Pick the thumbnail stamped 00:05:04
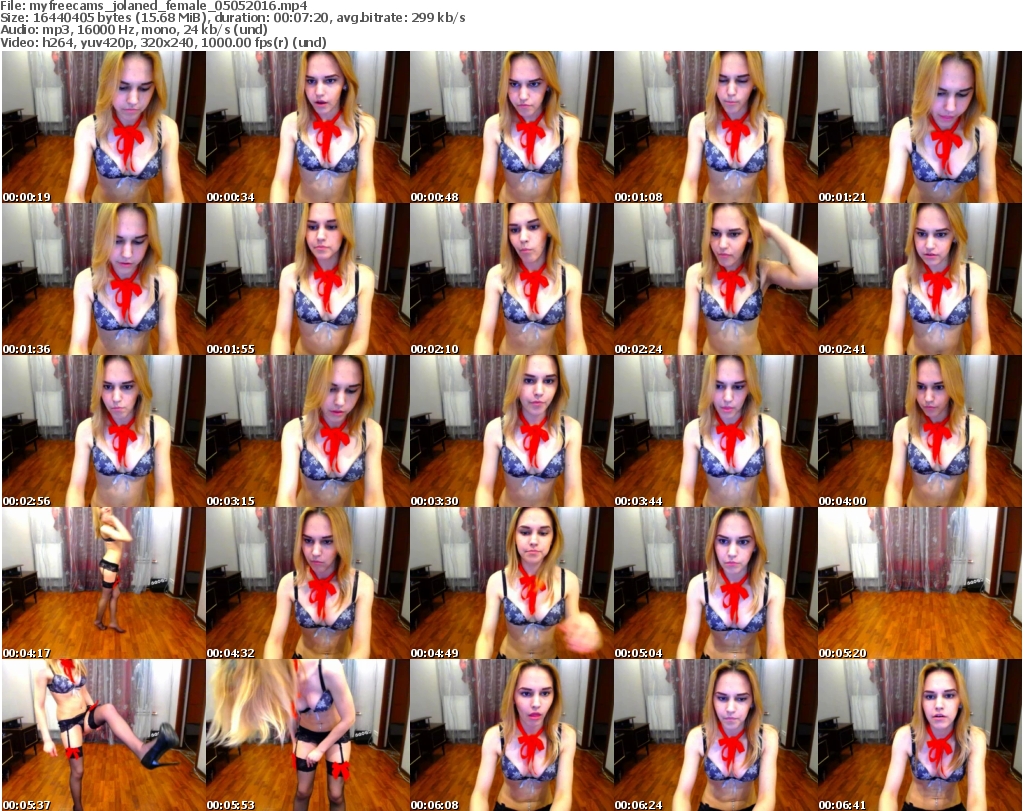This screenshot has height=811, width=1024. (716, 583)
